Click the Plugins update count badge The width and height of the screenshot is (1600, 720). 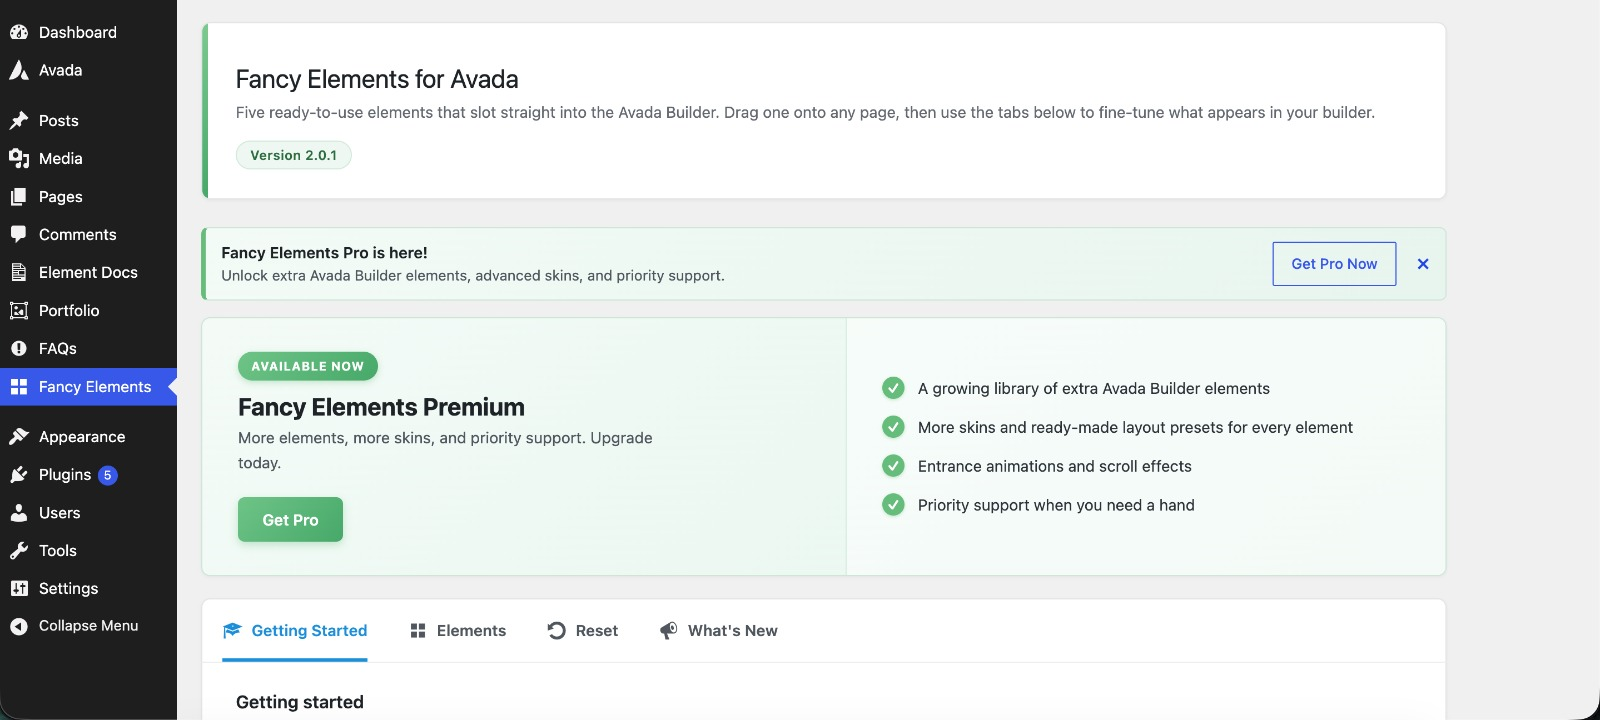pos(108,475)
